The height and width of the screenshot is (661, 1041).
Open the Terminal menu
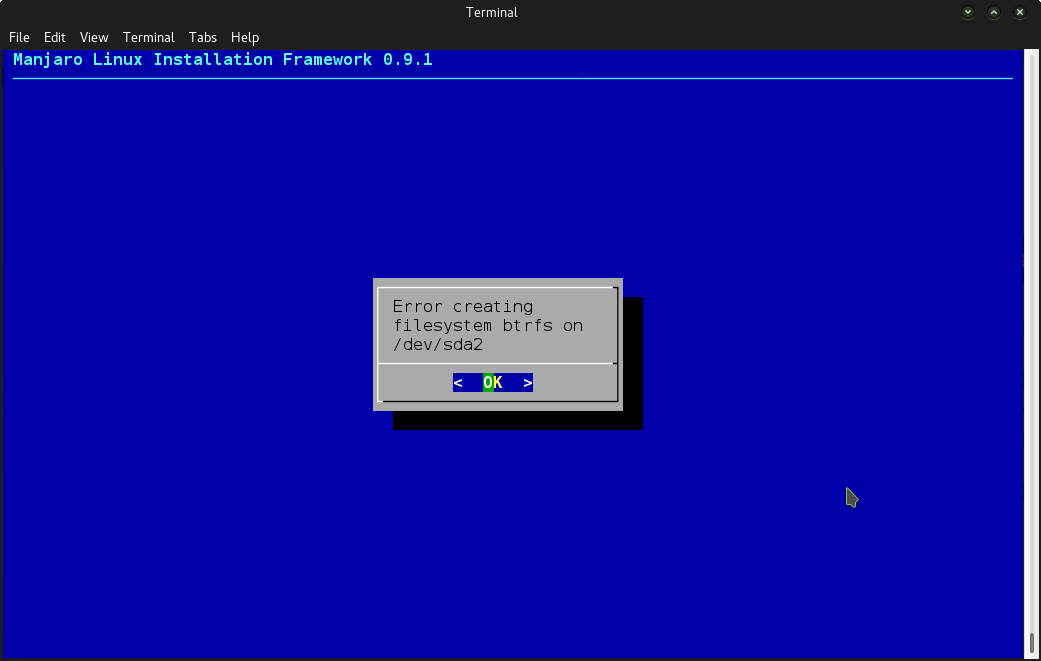coord(149,37)
